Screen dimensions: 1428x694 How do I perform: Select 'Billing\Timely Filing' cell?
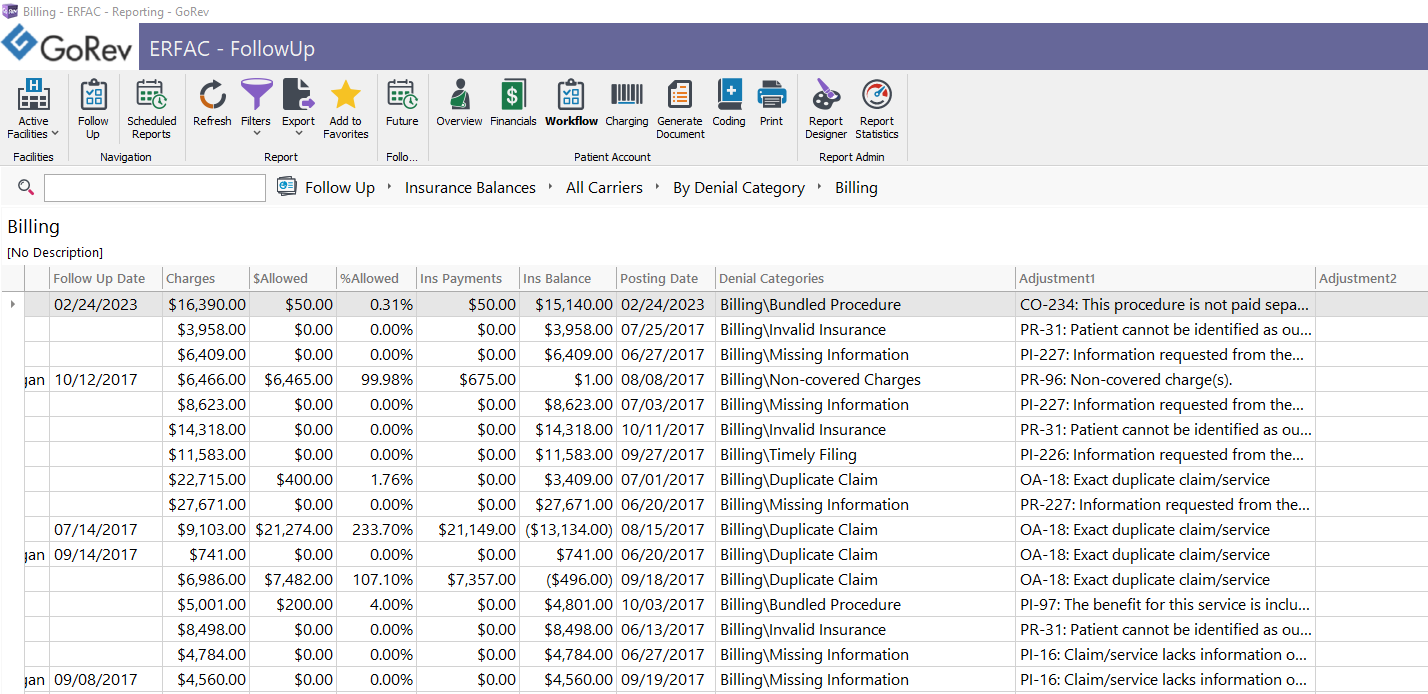click(x=866, y=454)
